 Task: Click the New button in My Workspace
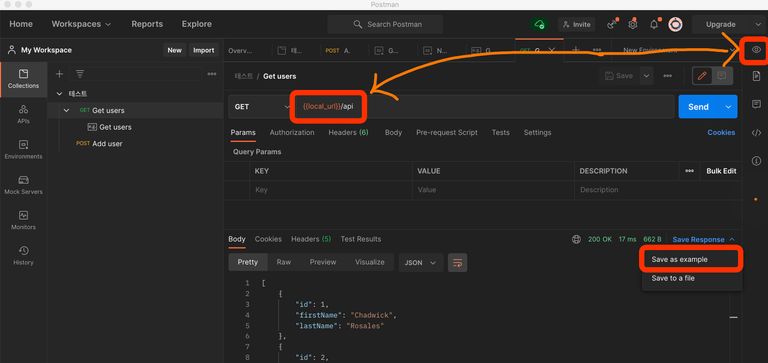click(174, 50)
